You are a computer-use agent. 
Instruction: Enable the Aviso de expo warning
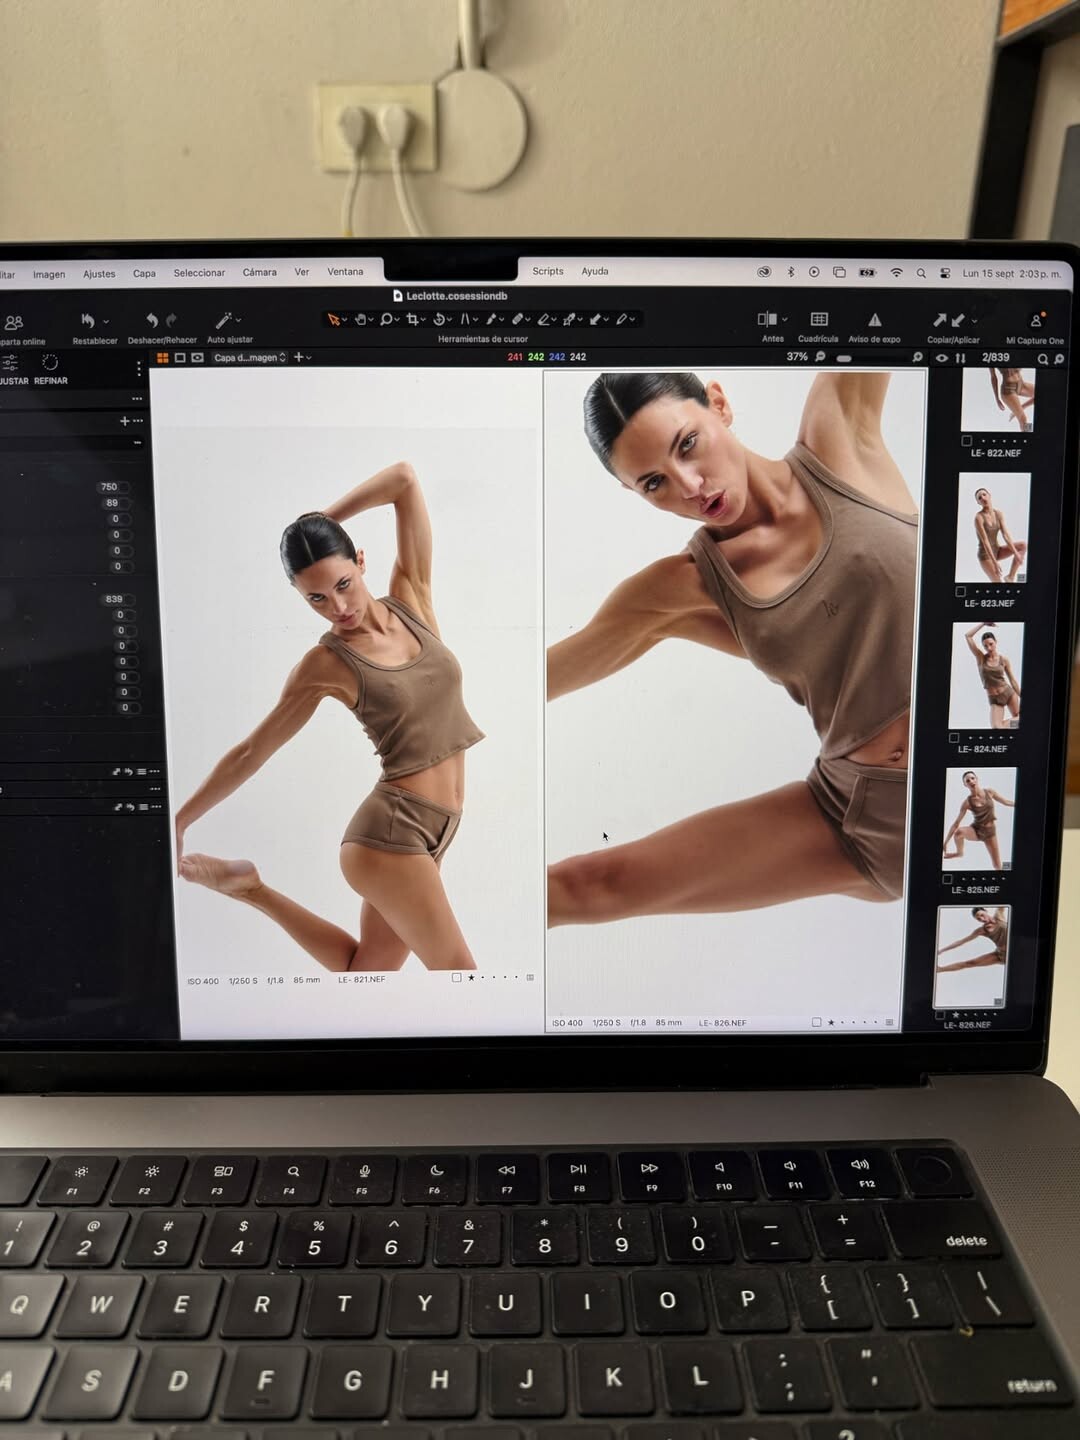pyautogui.click(x=874, y=320)
